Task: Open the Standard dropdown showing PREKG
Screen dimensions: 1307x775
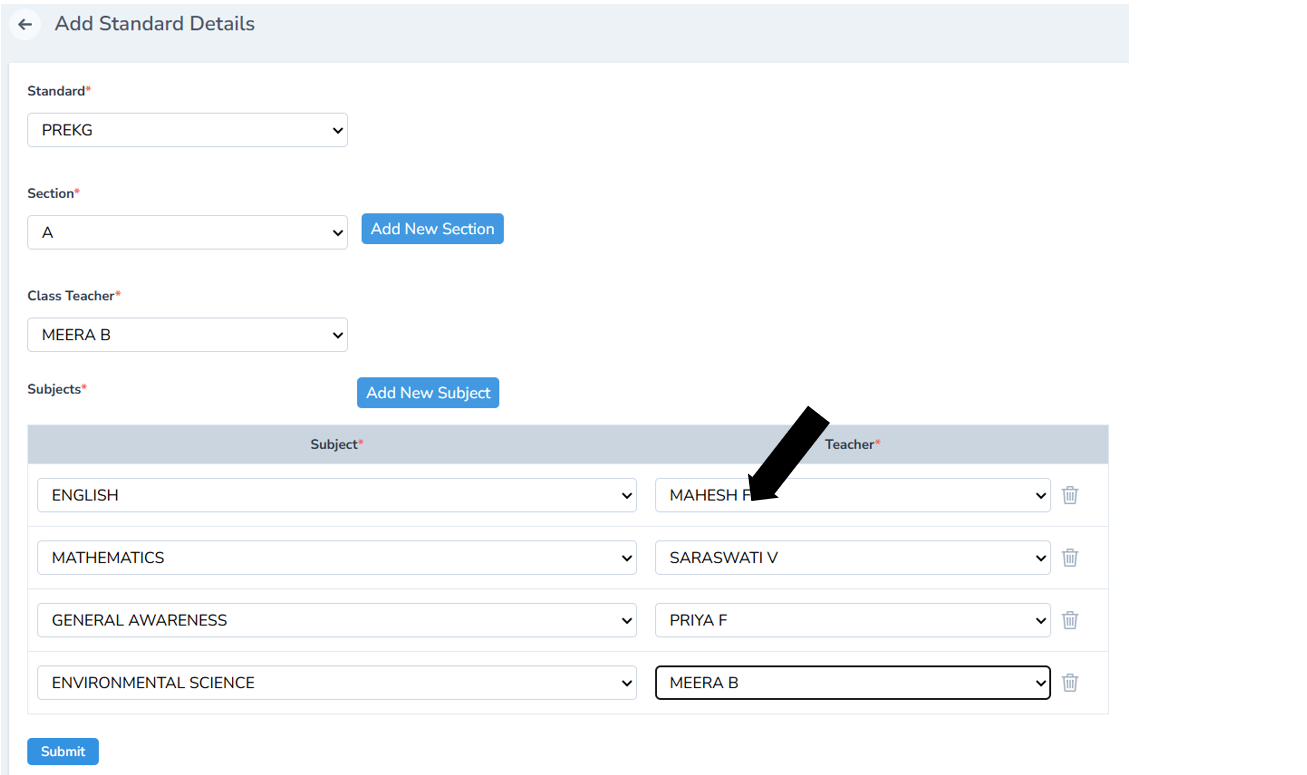Action: [187, 130]
